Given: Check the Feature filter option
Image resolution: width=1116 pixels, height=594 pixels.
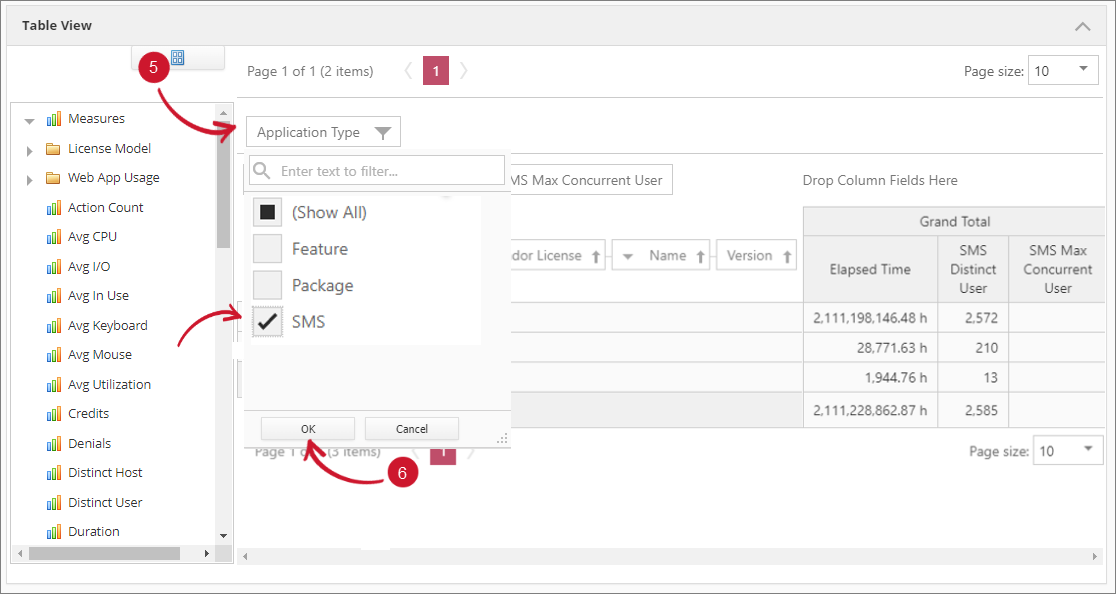Looking at the screenshot, I should coord(267,249).
